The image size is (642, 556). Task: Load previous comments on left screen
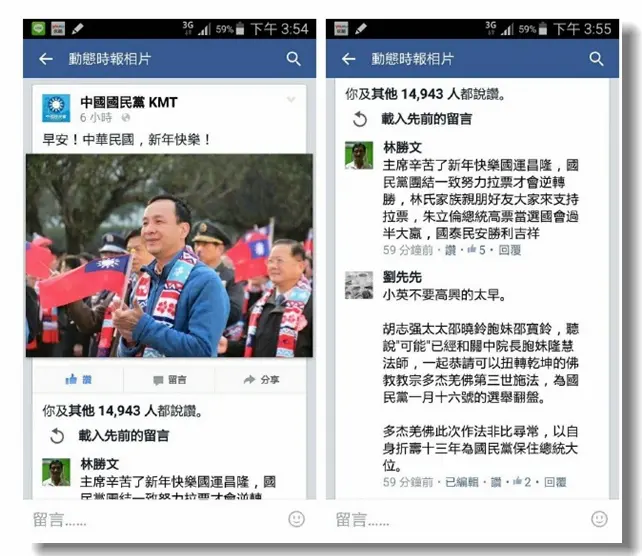pos(109,436)
